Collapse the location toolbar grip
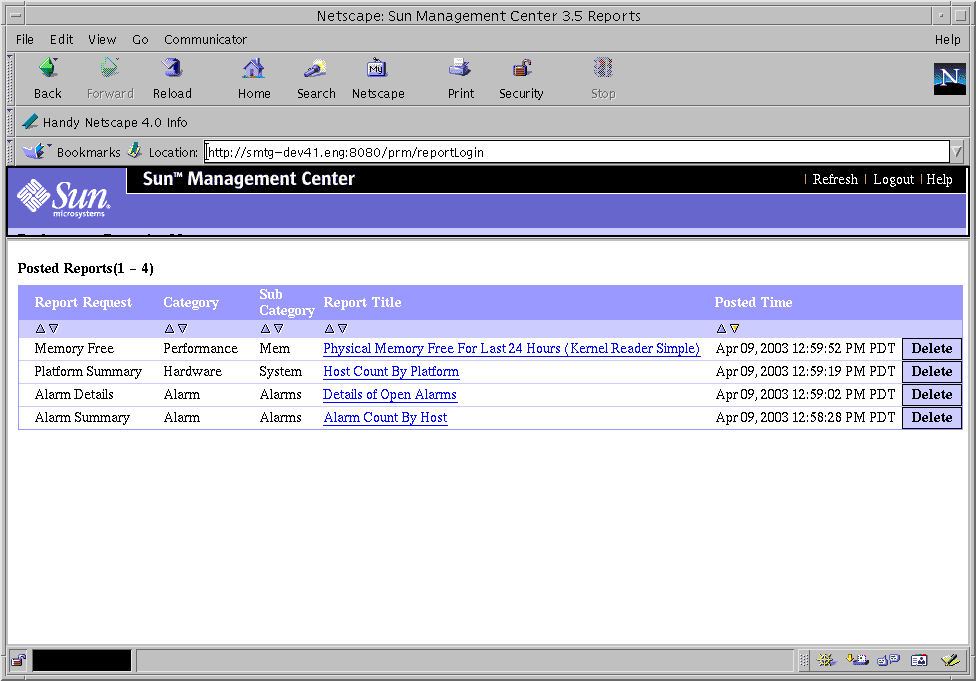The height and width of the screenshot is (681, 976). click(10, 151)
